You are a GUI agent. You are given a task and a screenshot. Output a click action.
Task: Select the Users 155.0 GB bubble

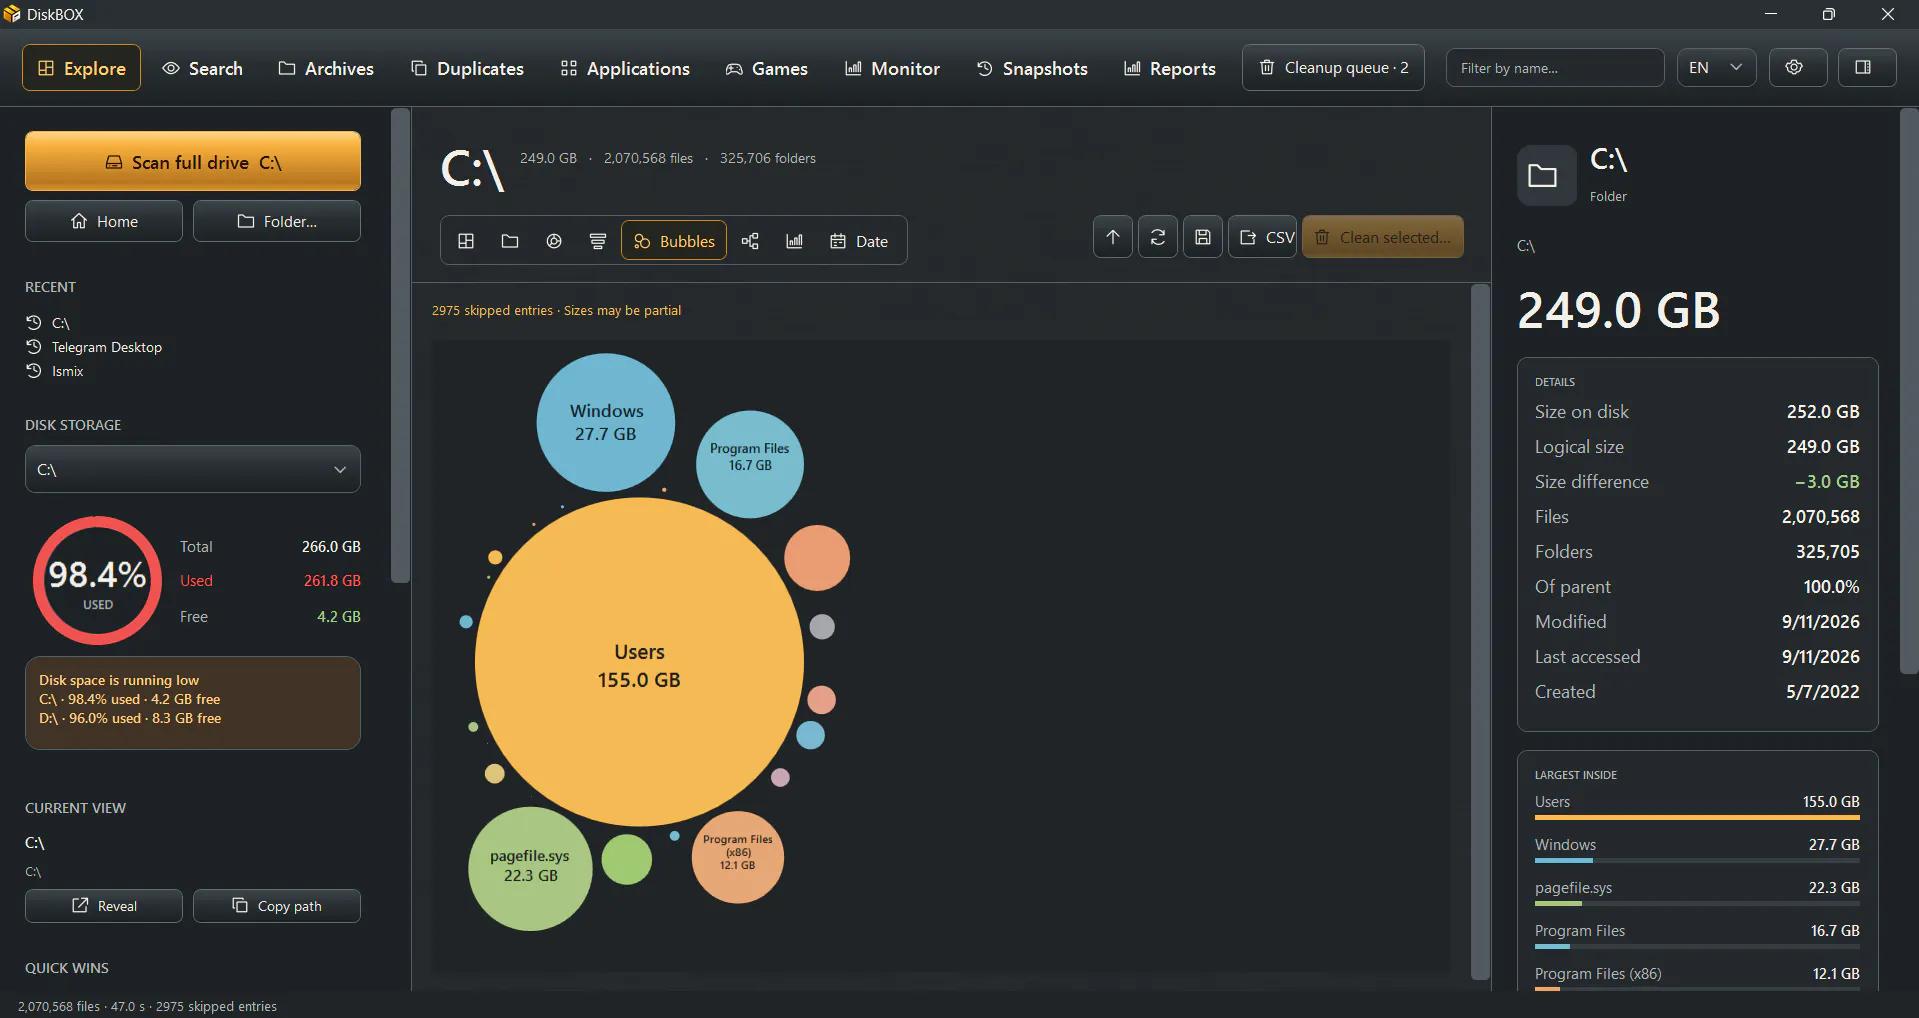639,662
